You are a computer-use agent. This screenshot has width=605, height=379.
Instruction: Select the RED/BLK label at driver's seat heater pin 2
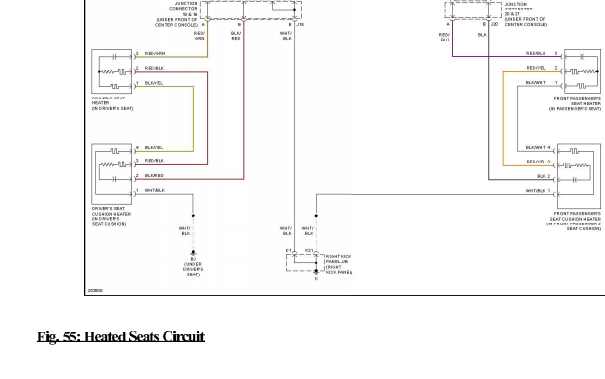click(x=154, y=68)
